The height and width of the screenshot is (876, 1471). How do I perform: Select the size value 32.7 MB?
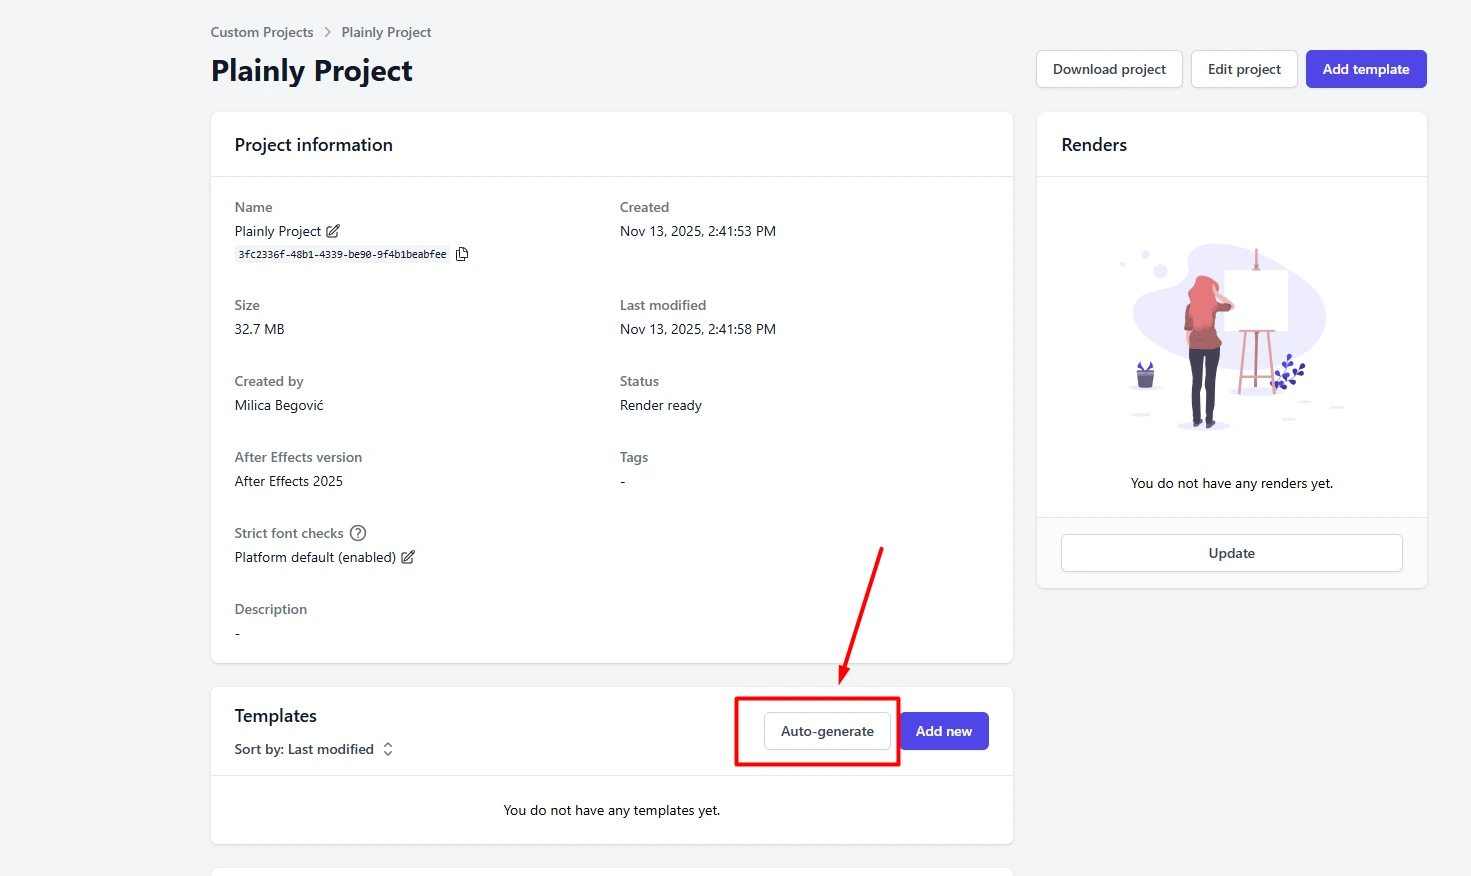[x=260, y=329]
